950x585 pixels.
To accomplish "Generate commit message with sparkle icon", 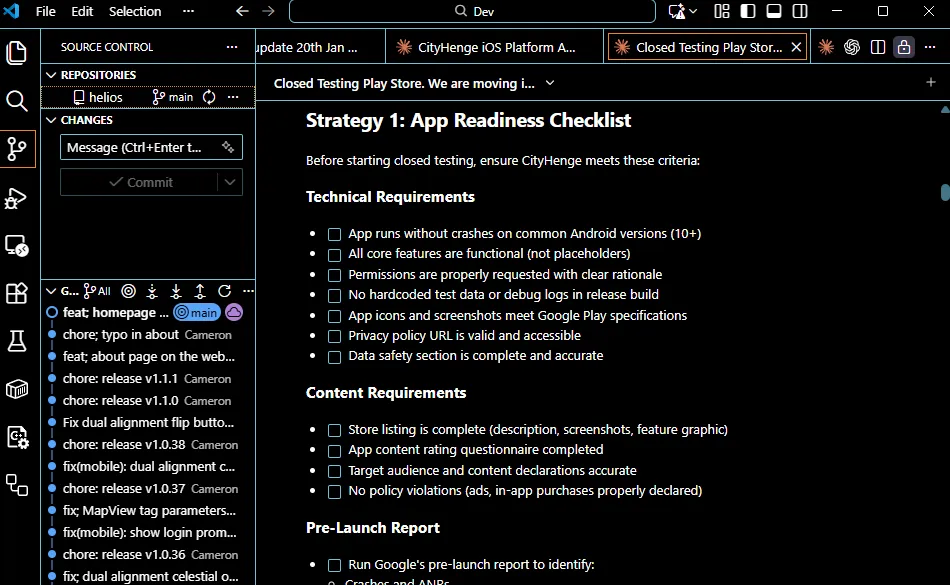I will (x=228, y=147).
